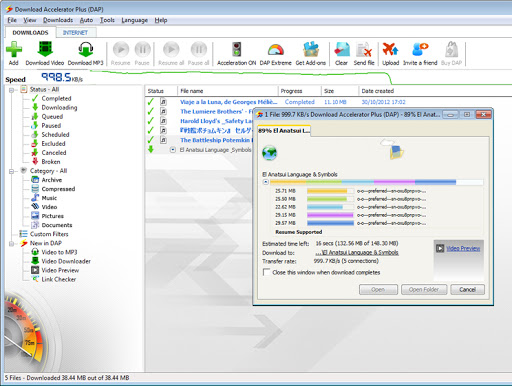Enable Close this window when download completes
512x386 pixels.
tap(266, 272)
